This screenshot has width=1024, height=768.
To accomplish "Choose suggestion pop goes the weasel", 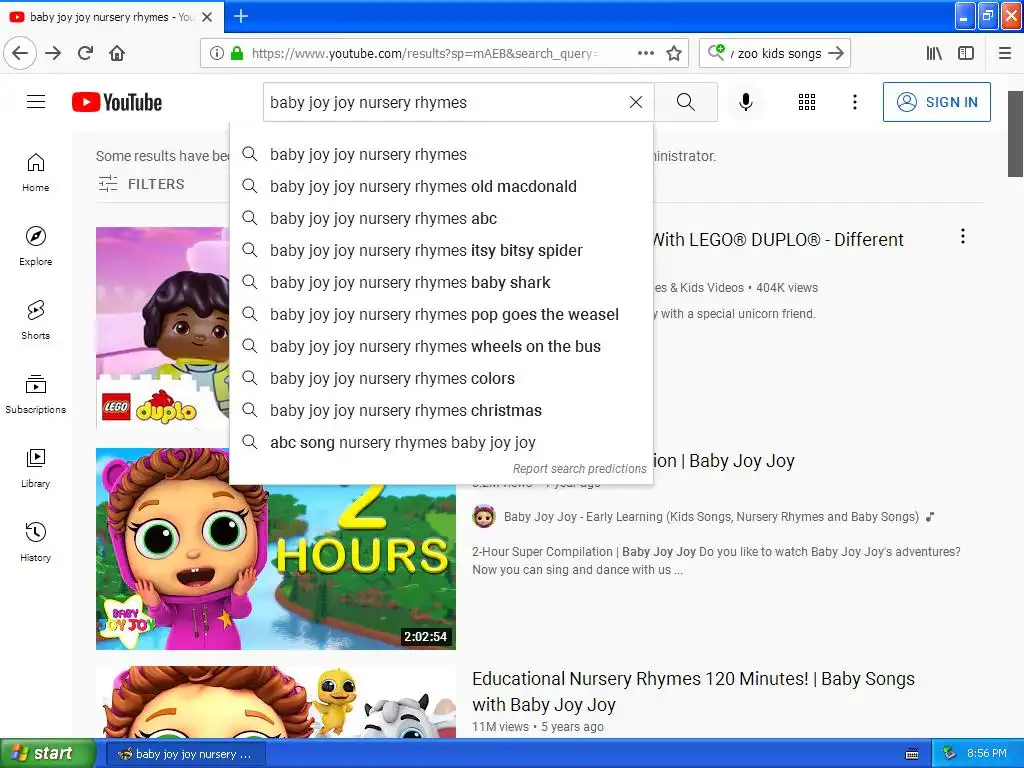I will tap(441, 314).
